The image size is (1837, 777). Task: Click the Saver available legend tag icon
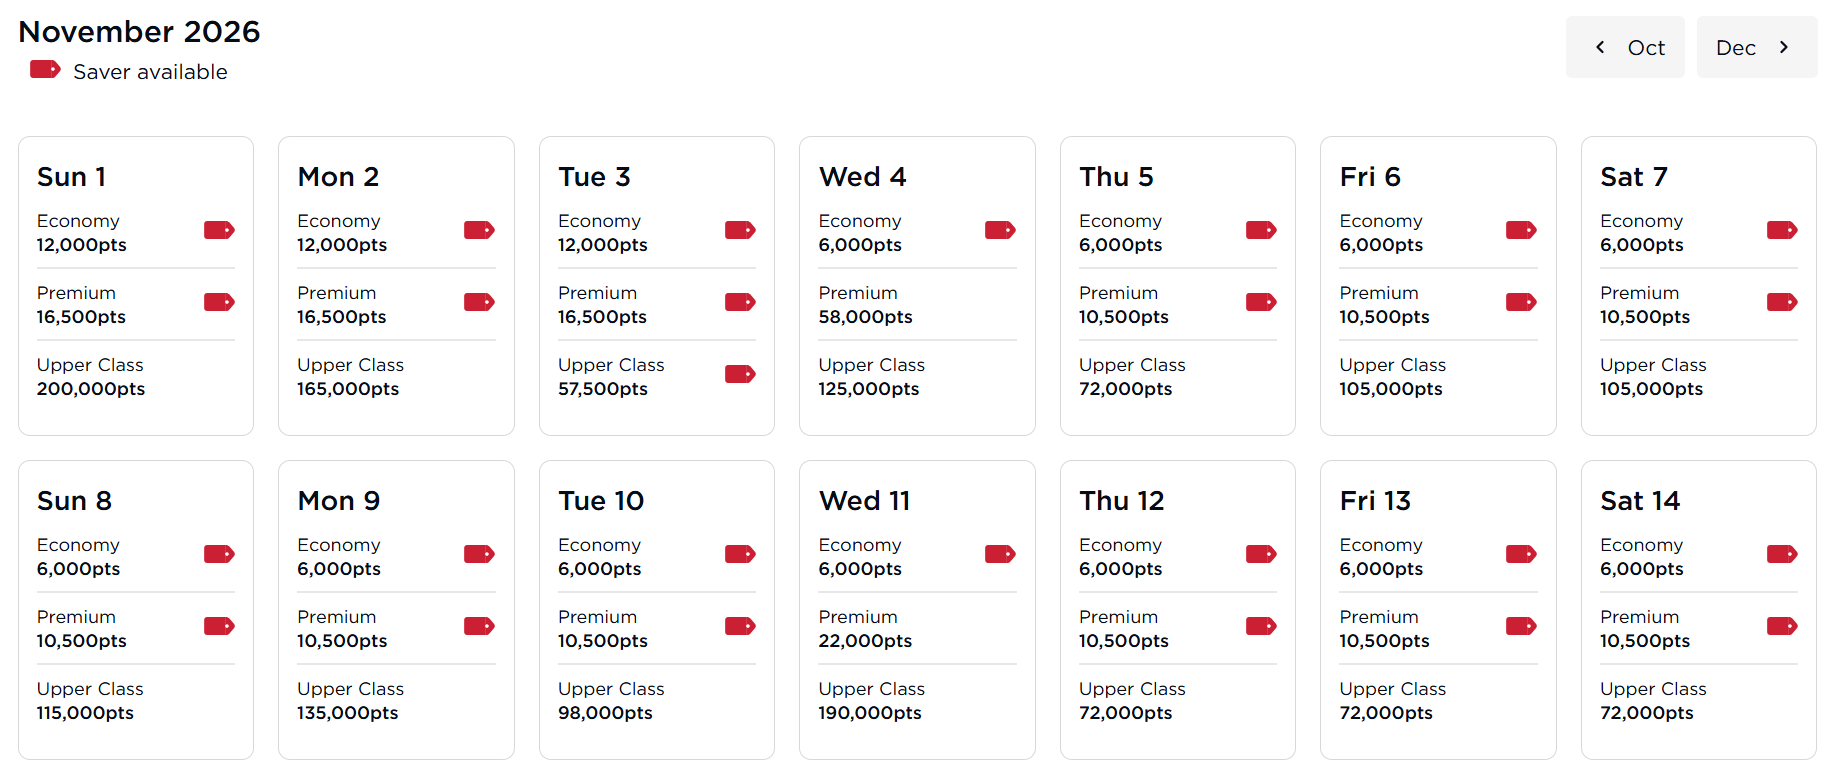[x=44, y=69]
